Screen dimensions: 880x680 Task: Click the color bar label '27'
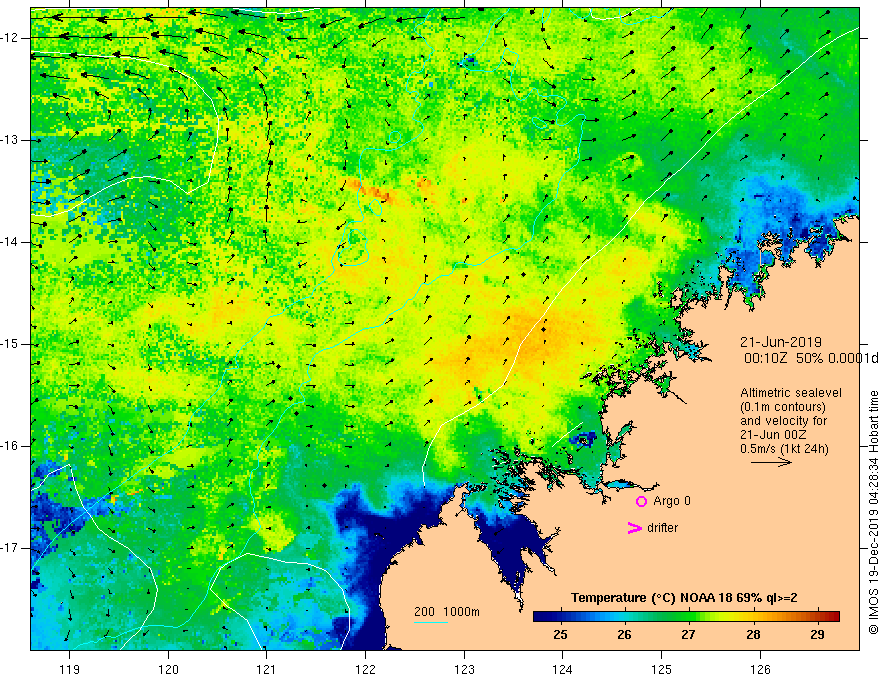point(689,635)
